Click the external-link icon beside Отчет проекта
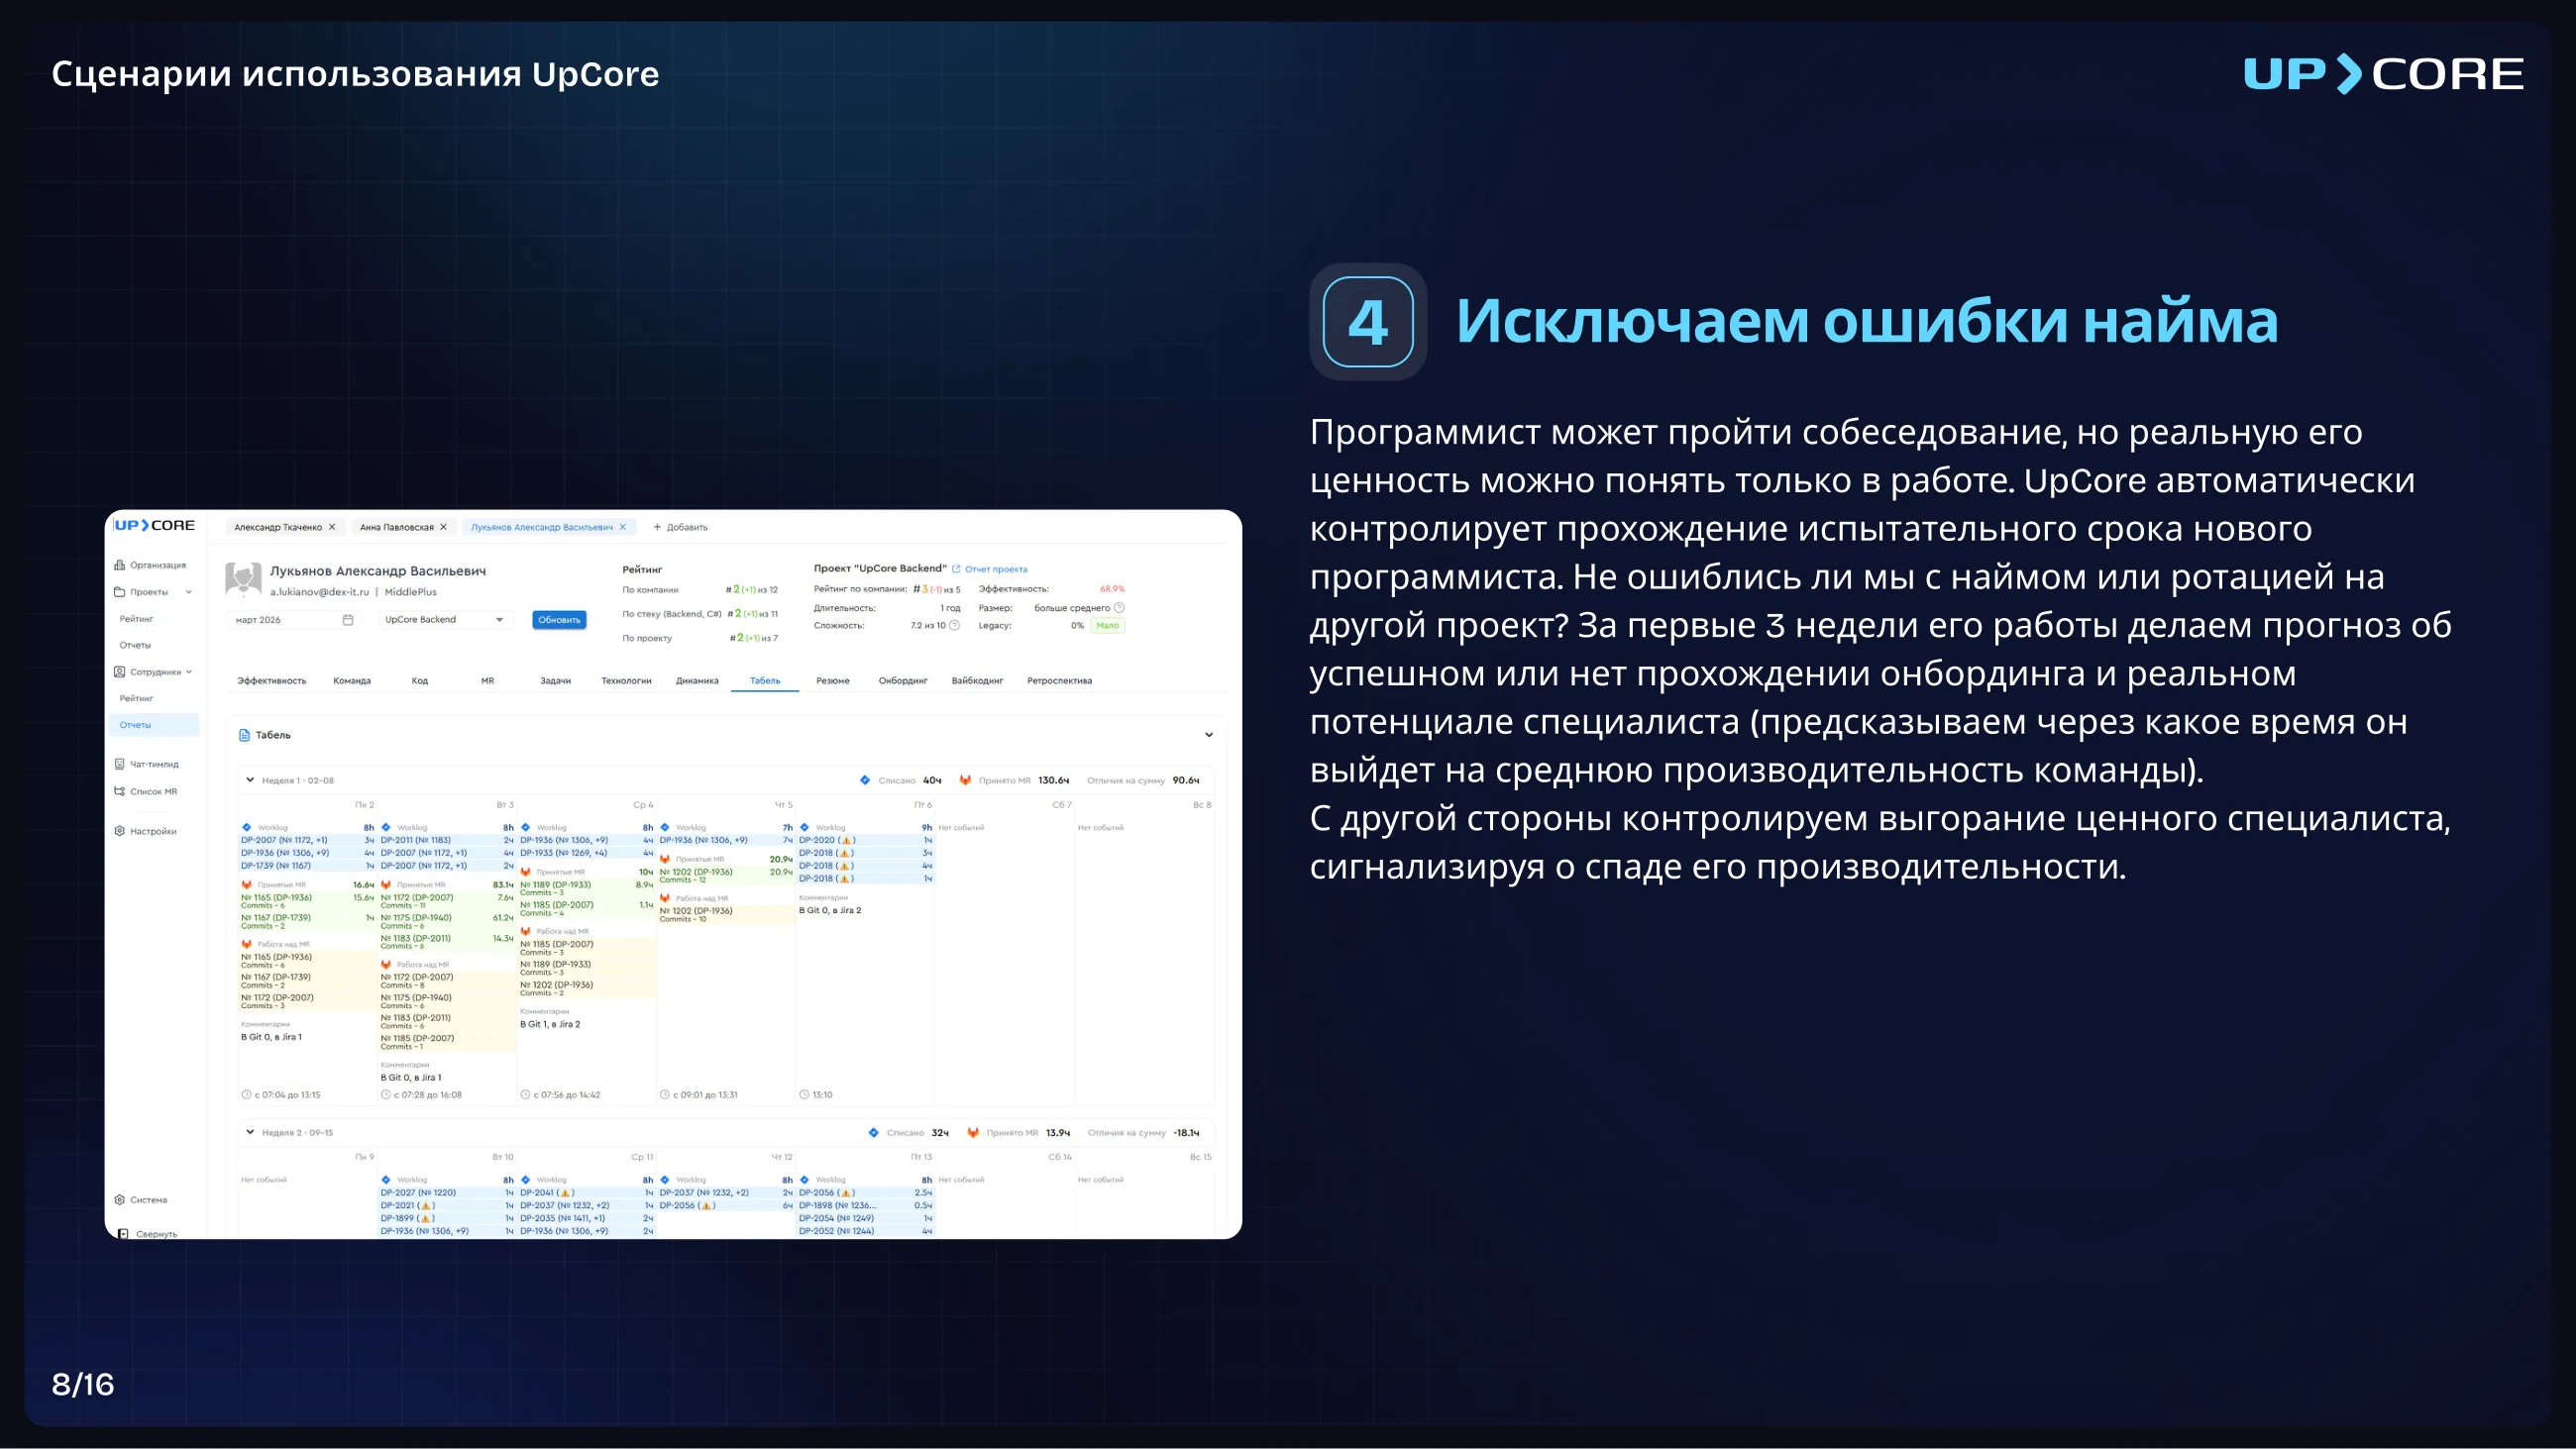Screen dimensions: 2576x1449 pos(956,569)
